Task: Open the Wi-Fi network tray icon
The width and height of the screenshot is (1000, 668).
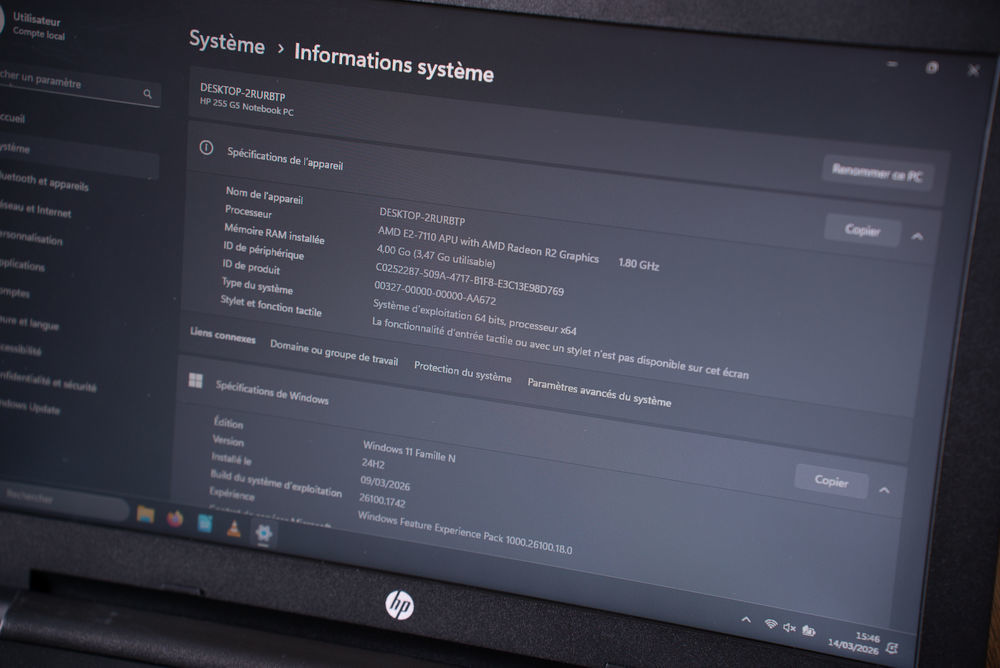Action: [x=770, y=624]
